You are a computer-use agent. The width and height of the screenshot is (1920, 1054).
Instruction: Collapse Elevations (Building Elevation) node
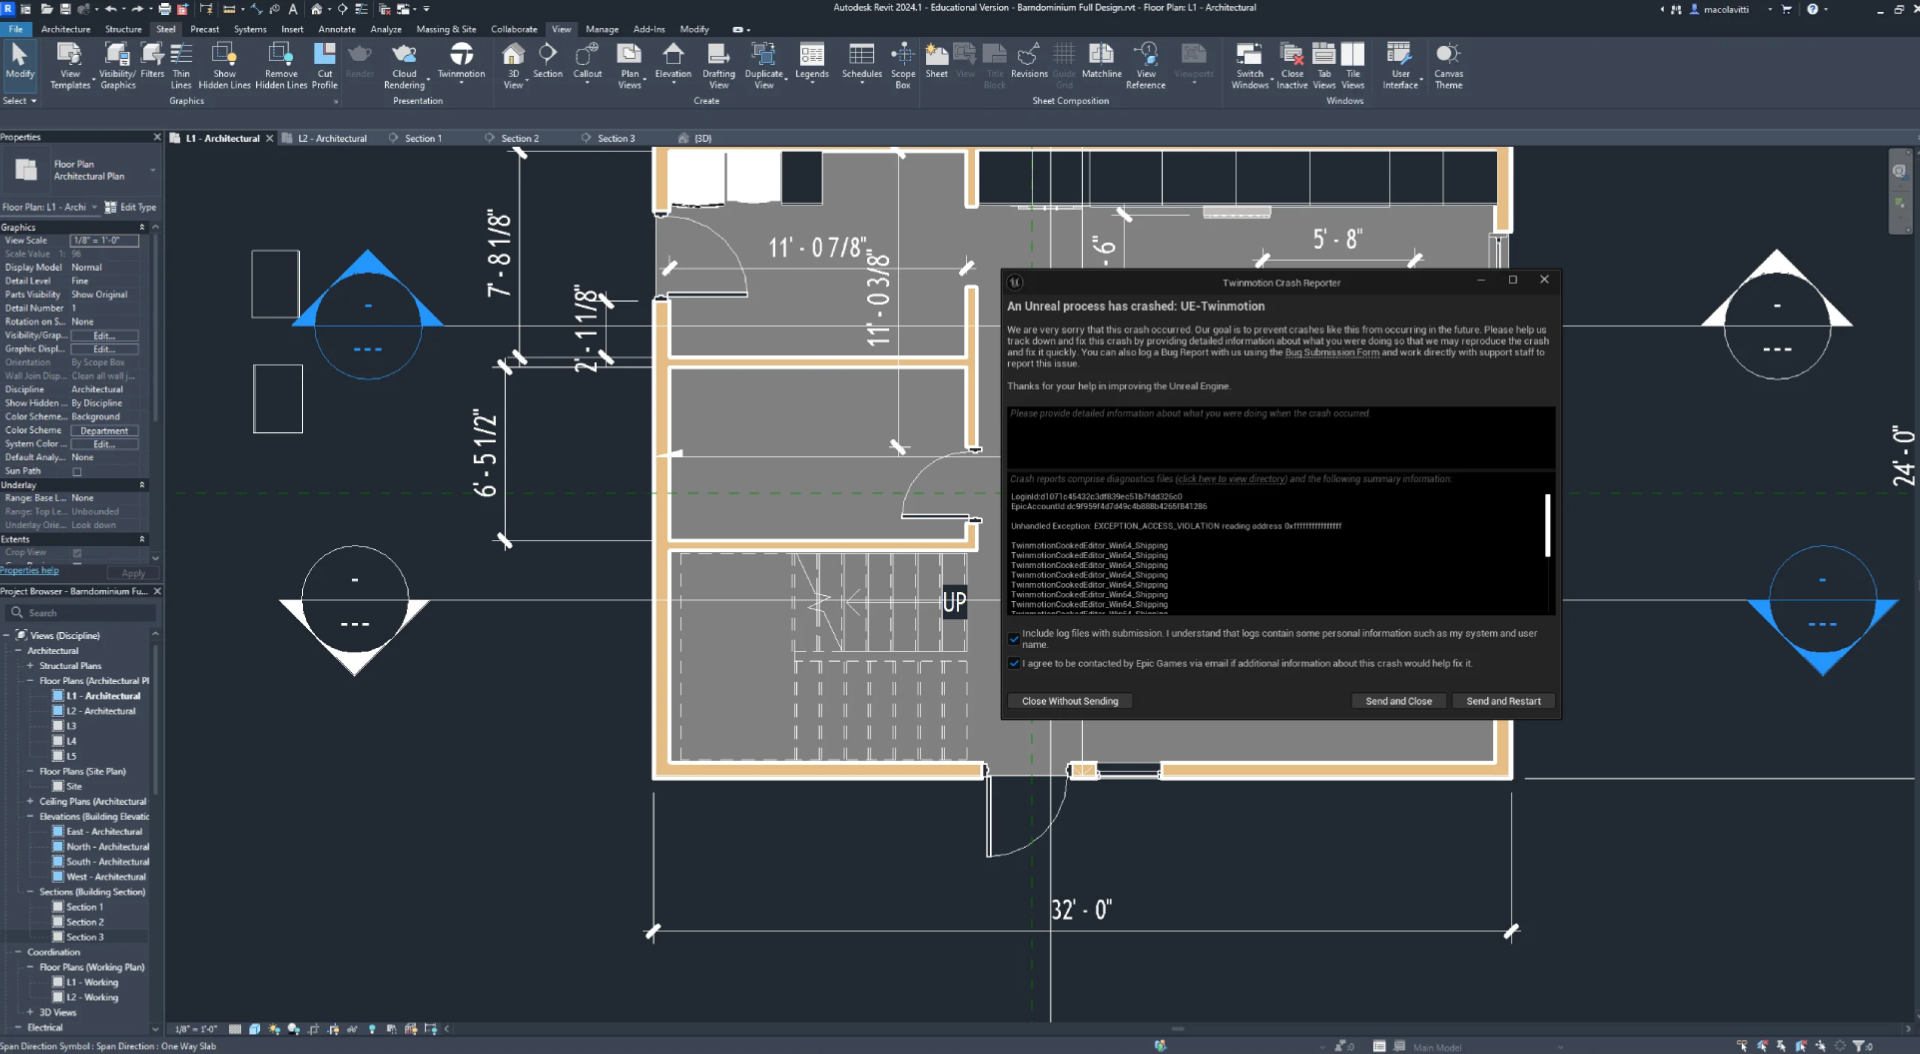point(30,817)
